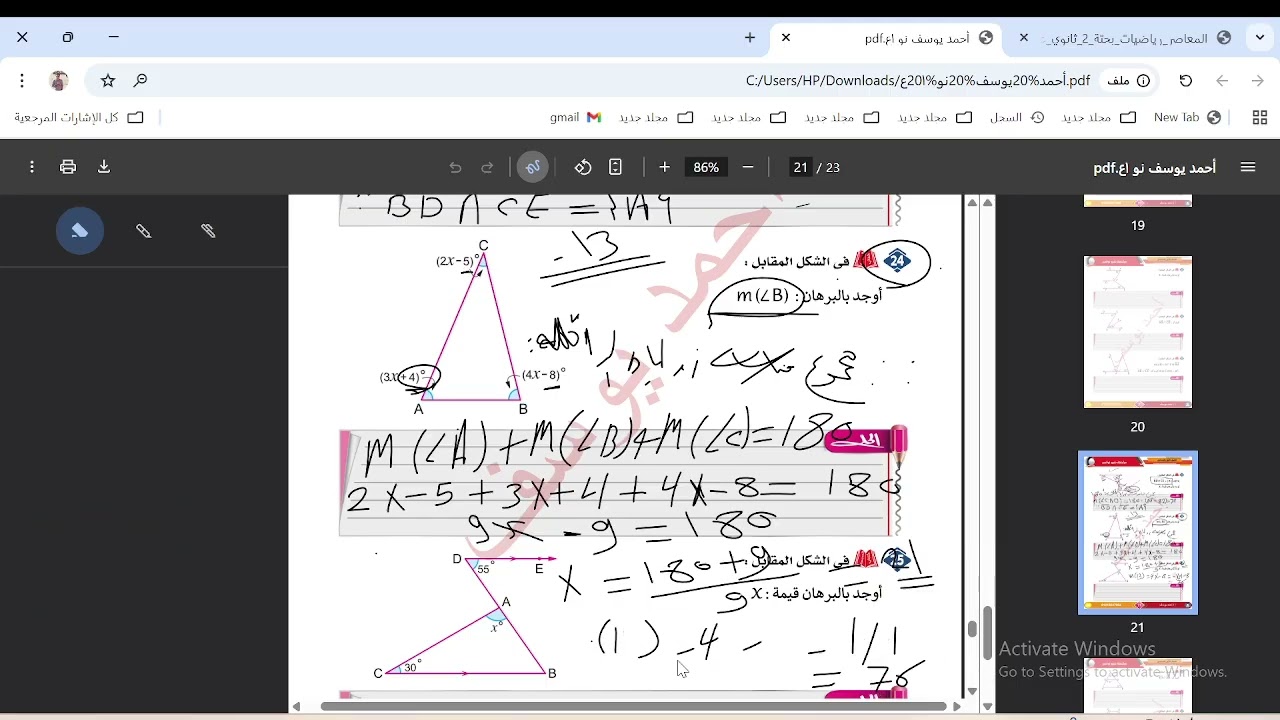The image size is (1280, 720).
Task: Toggle the PDF draw/annotate mode button
Action: (533, 167)
